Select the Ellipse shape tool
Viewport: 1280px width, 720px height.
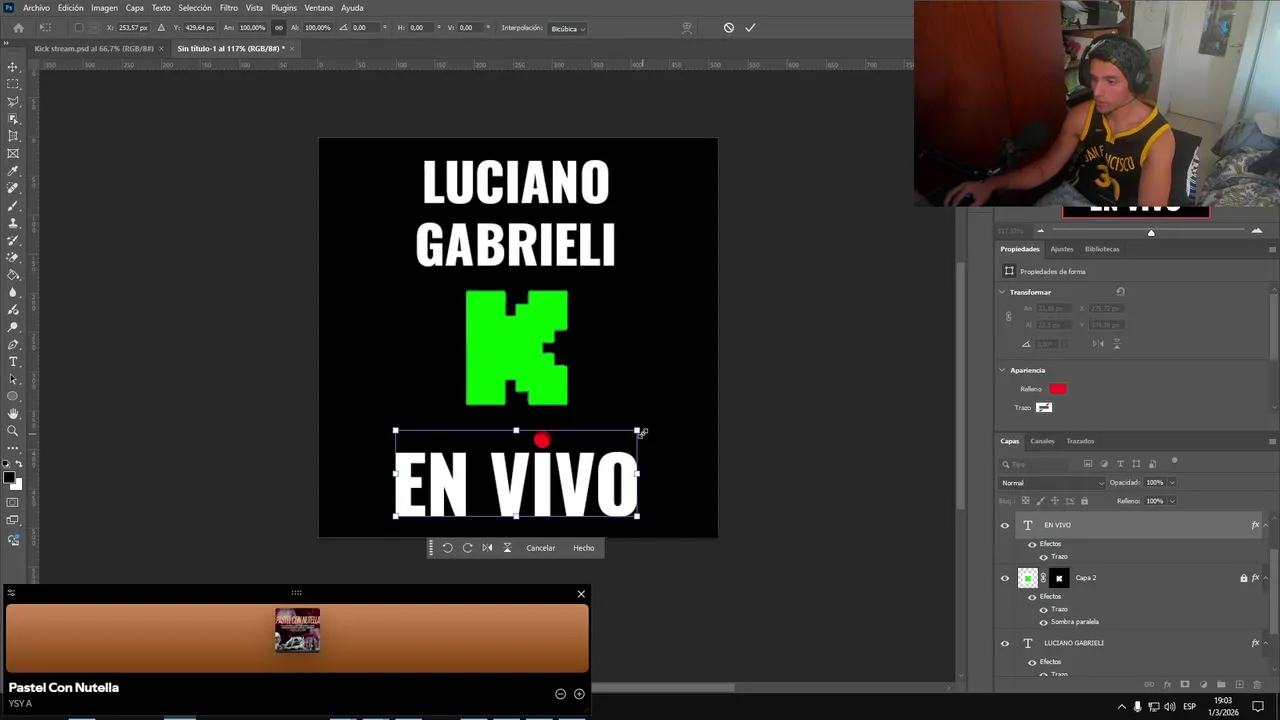13,396
